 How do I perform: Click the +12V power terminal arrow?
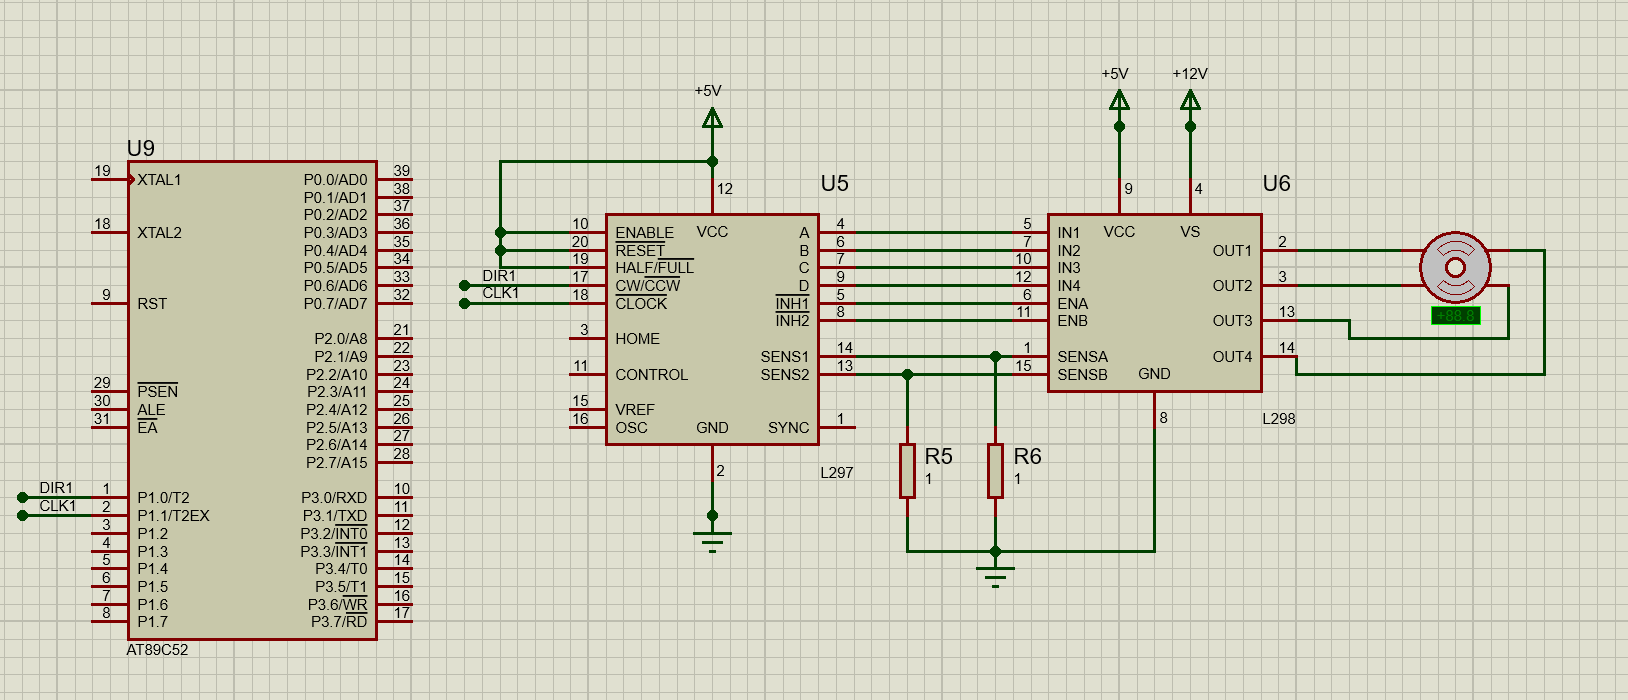coord(1190,101)
